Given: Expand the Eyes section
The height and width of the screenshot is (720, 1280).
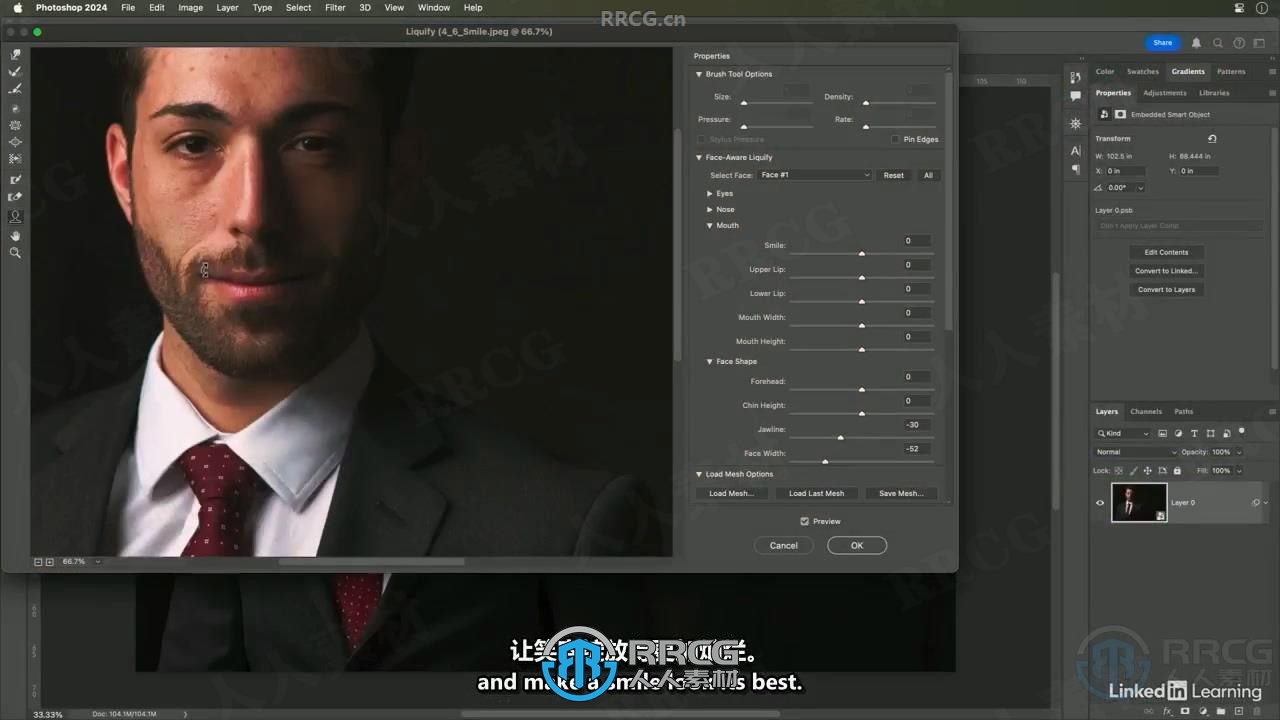Looking at the screenshot, I should [x=709, y=193].
